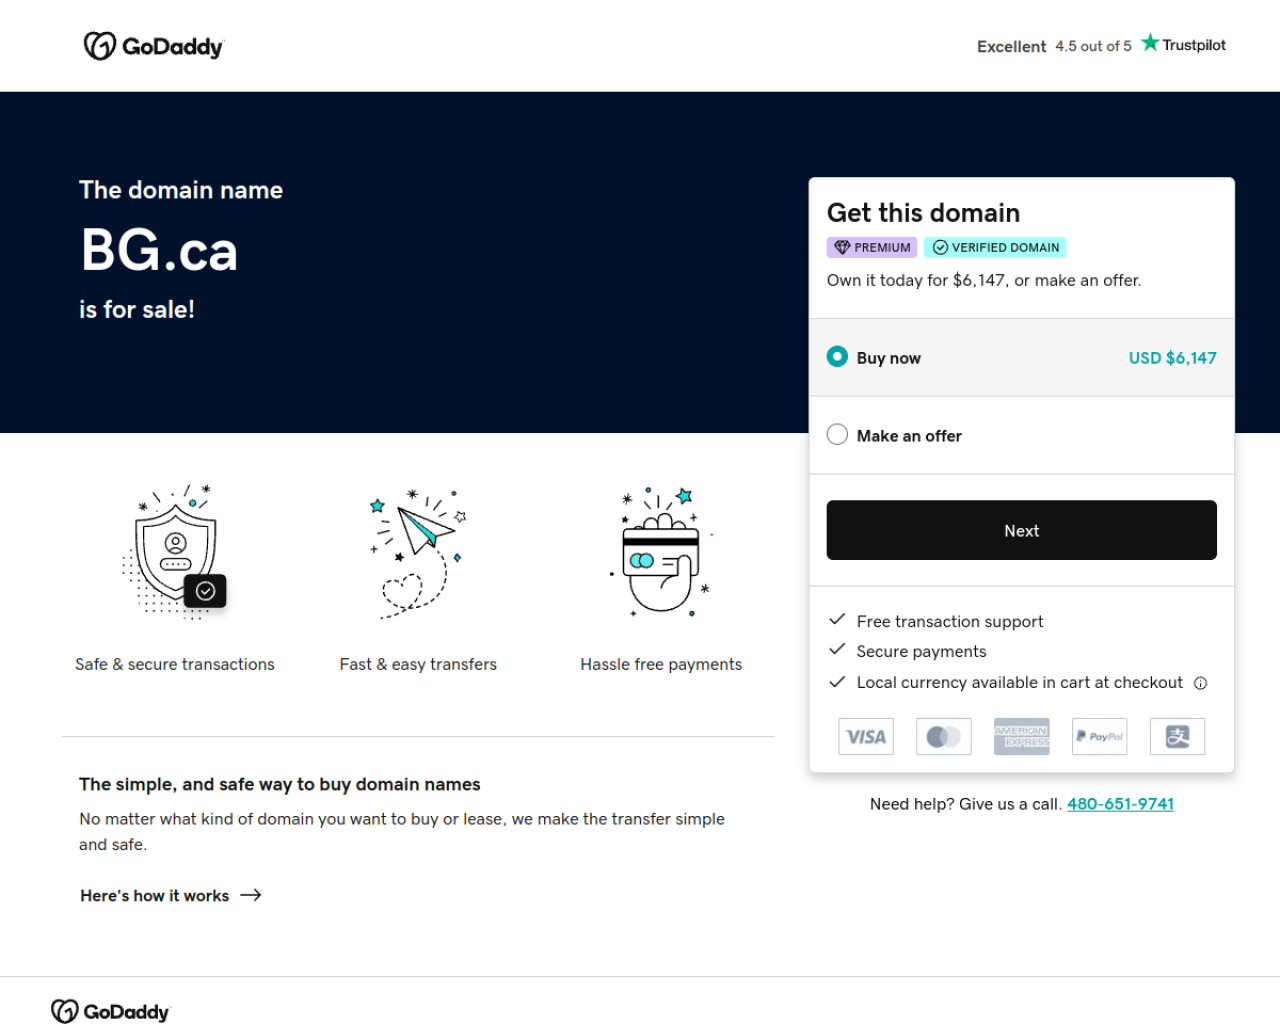
Task: Click the arrow next to how it works
Action: click(251, 895)
